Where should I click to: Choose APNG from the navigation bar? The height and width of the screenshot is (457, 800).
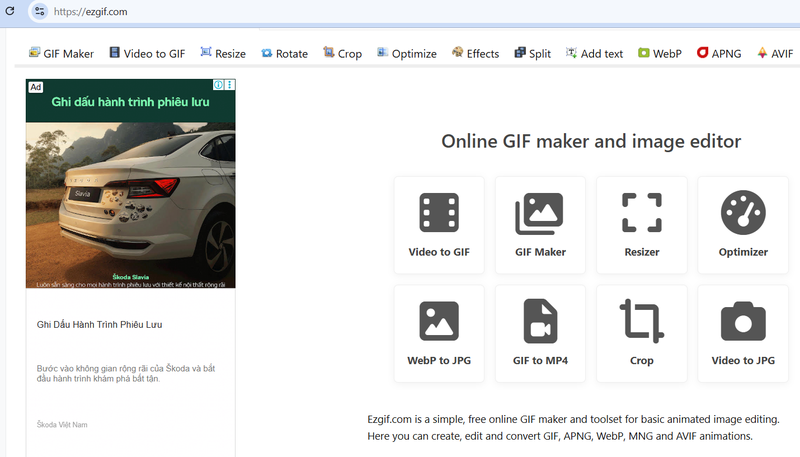click(719, 54)
